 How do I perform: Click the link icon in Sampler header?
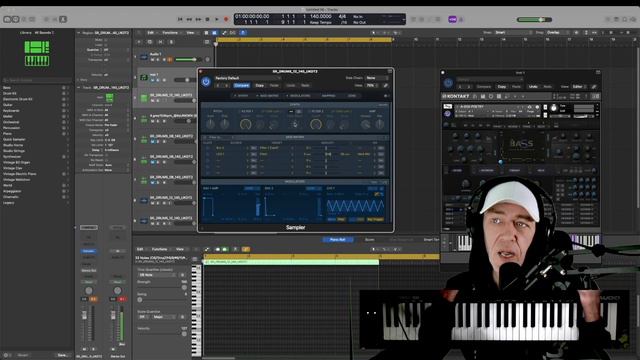coord(385,85)
